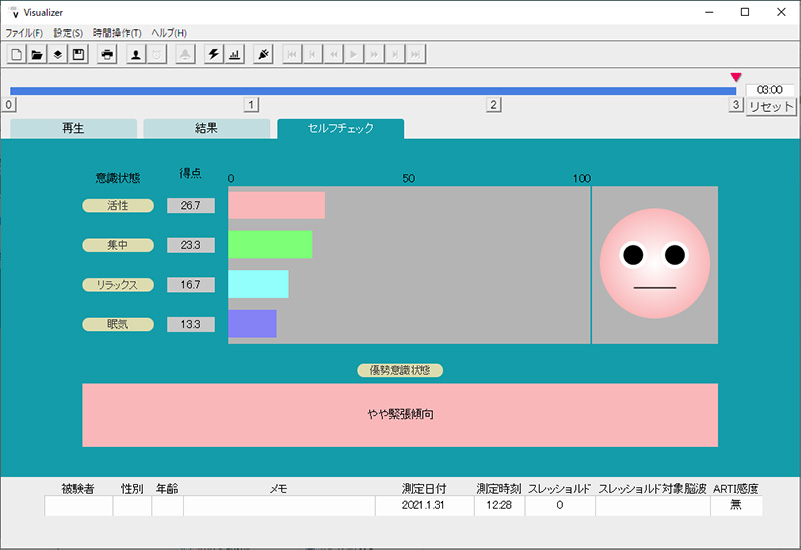Click the fast forward playback button
Image resolution: width=801 pixels, height=550 pixels.
tap(374, 54)
